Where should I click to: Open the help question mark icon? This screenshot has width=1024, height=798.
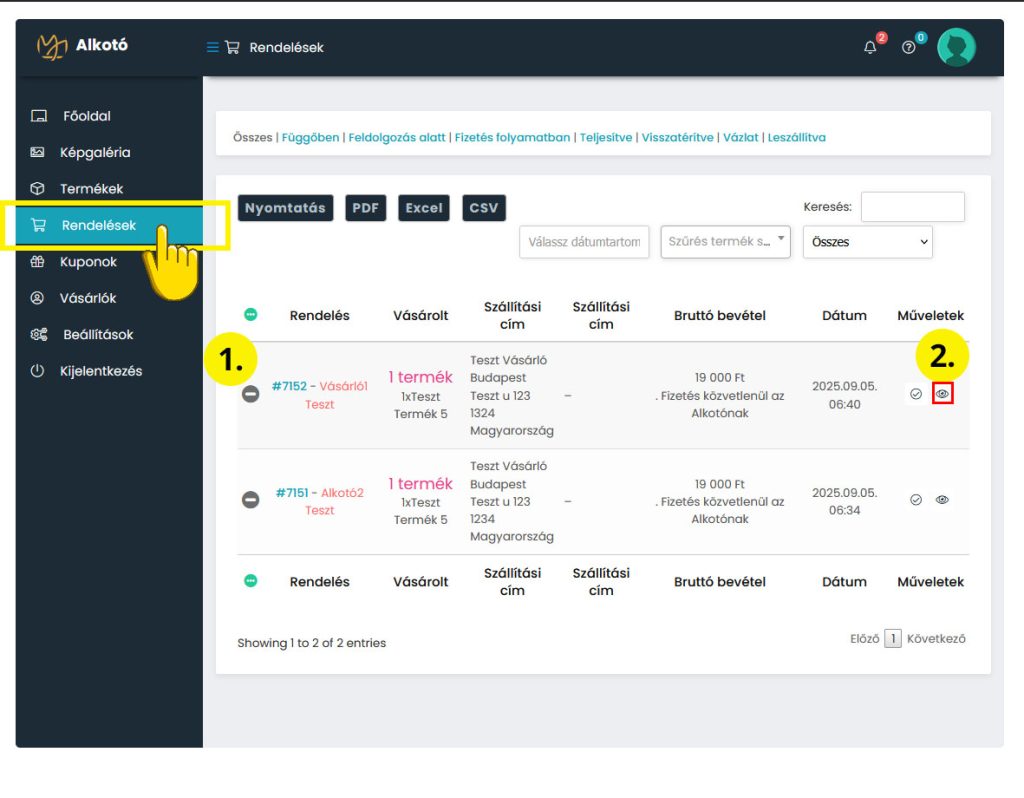(908, 47)
